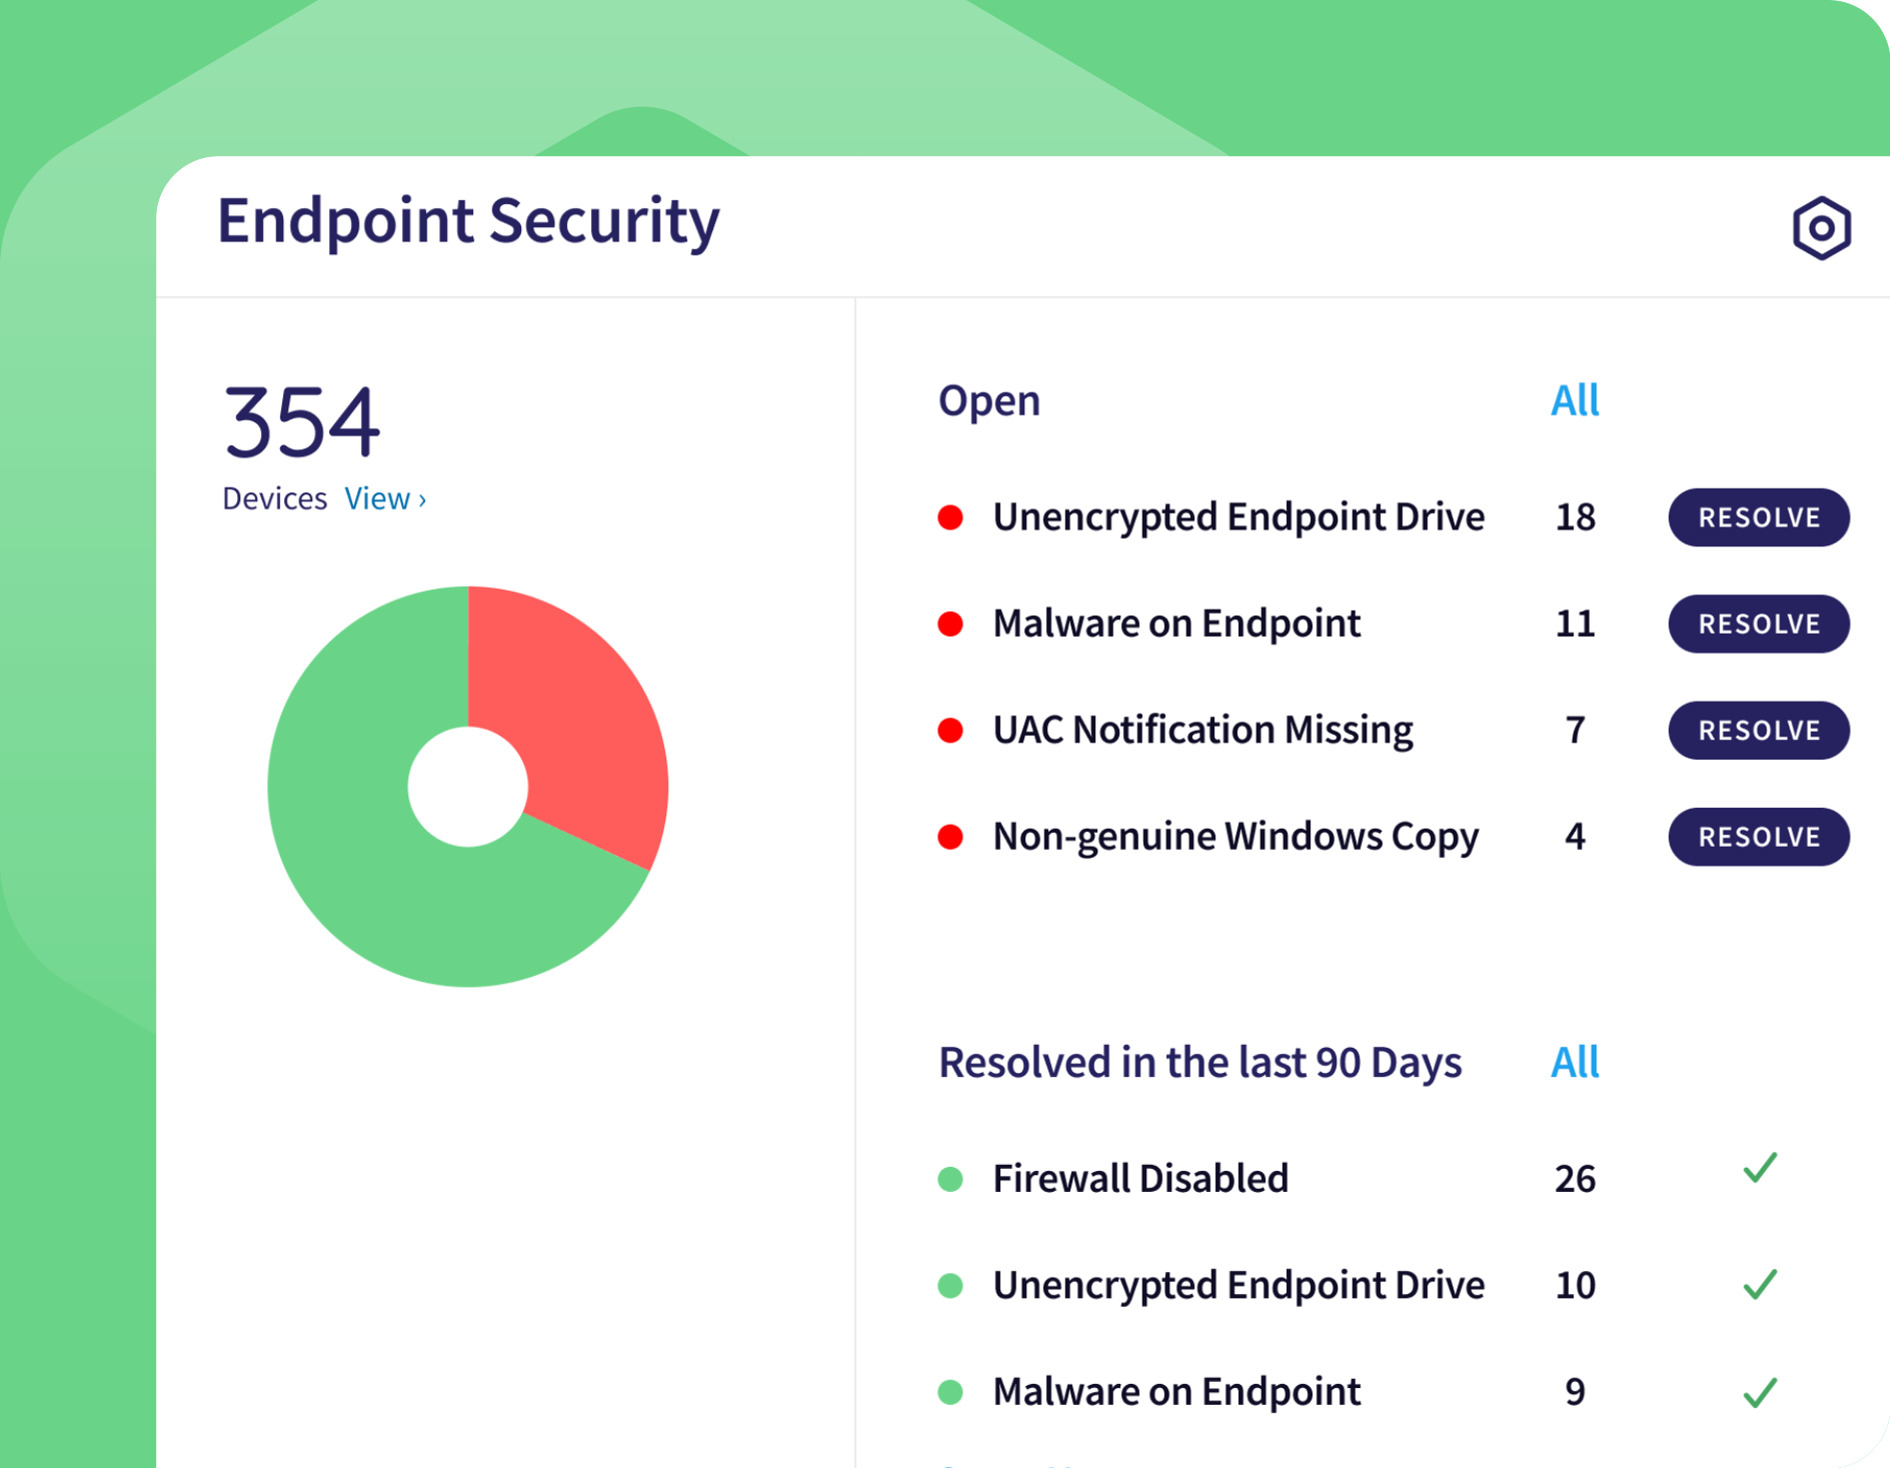Resolve Non-genuine Windows Copy issue
Image resolution: width=1890 pixels, height=1468 pixels.
(1758, 837)
